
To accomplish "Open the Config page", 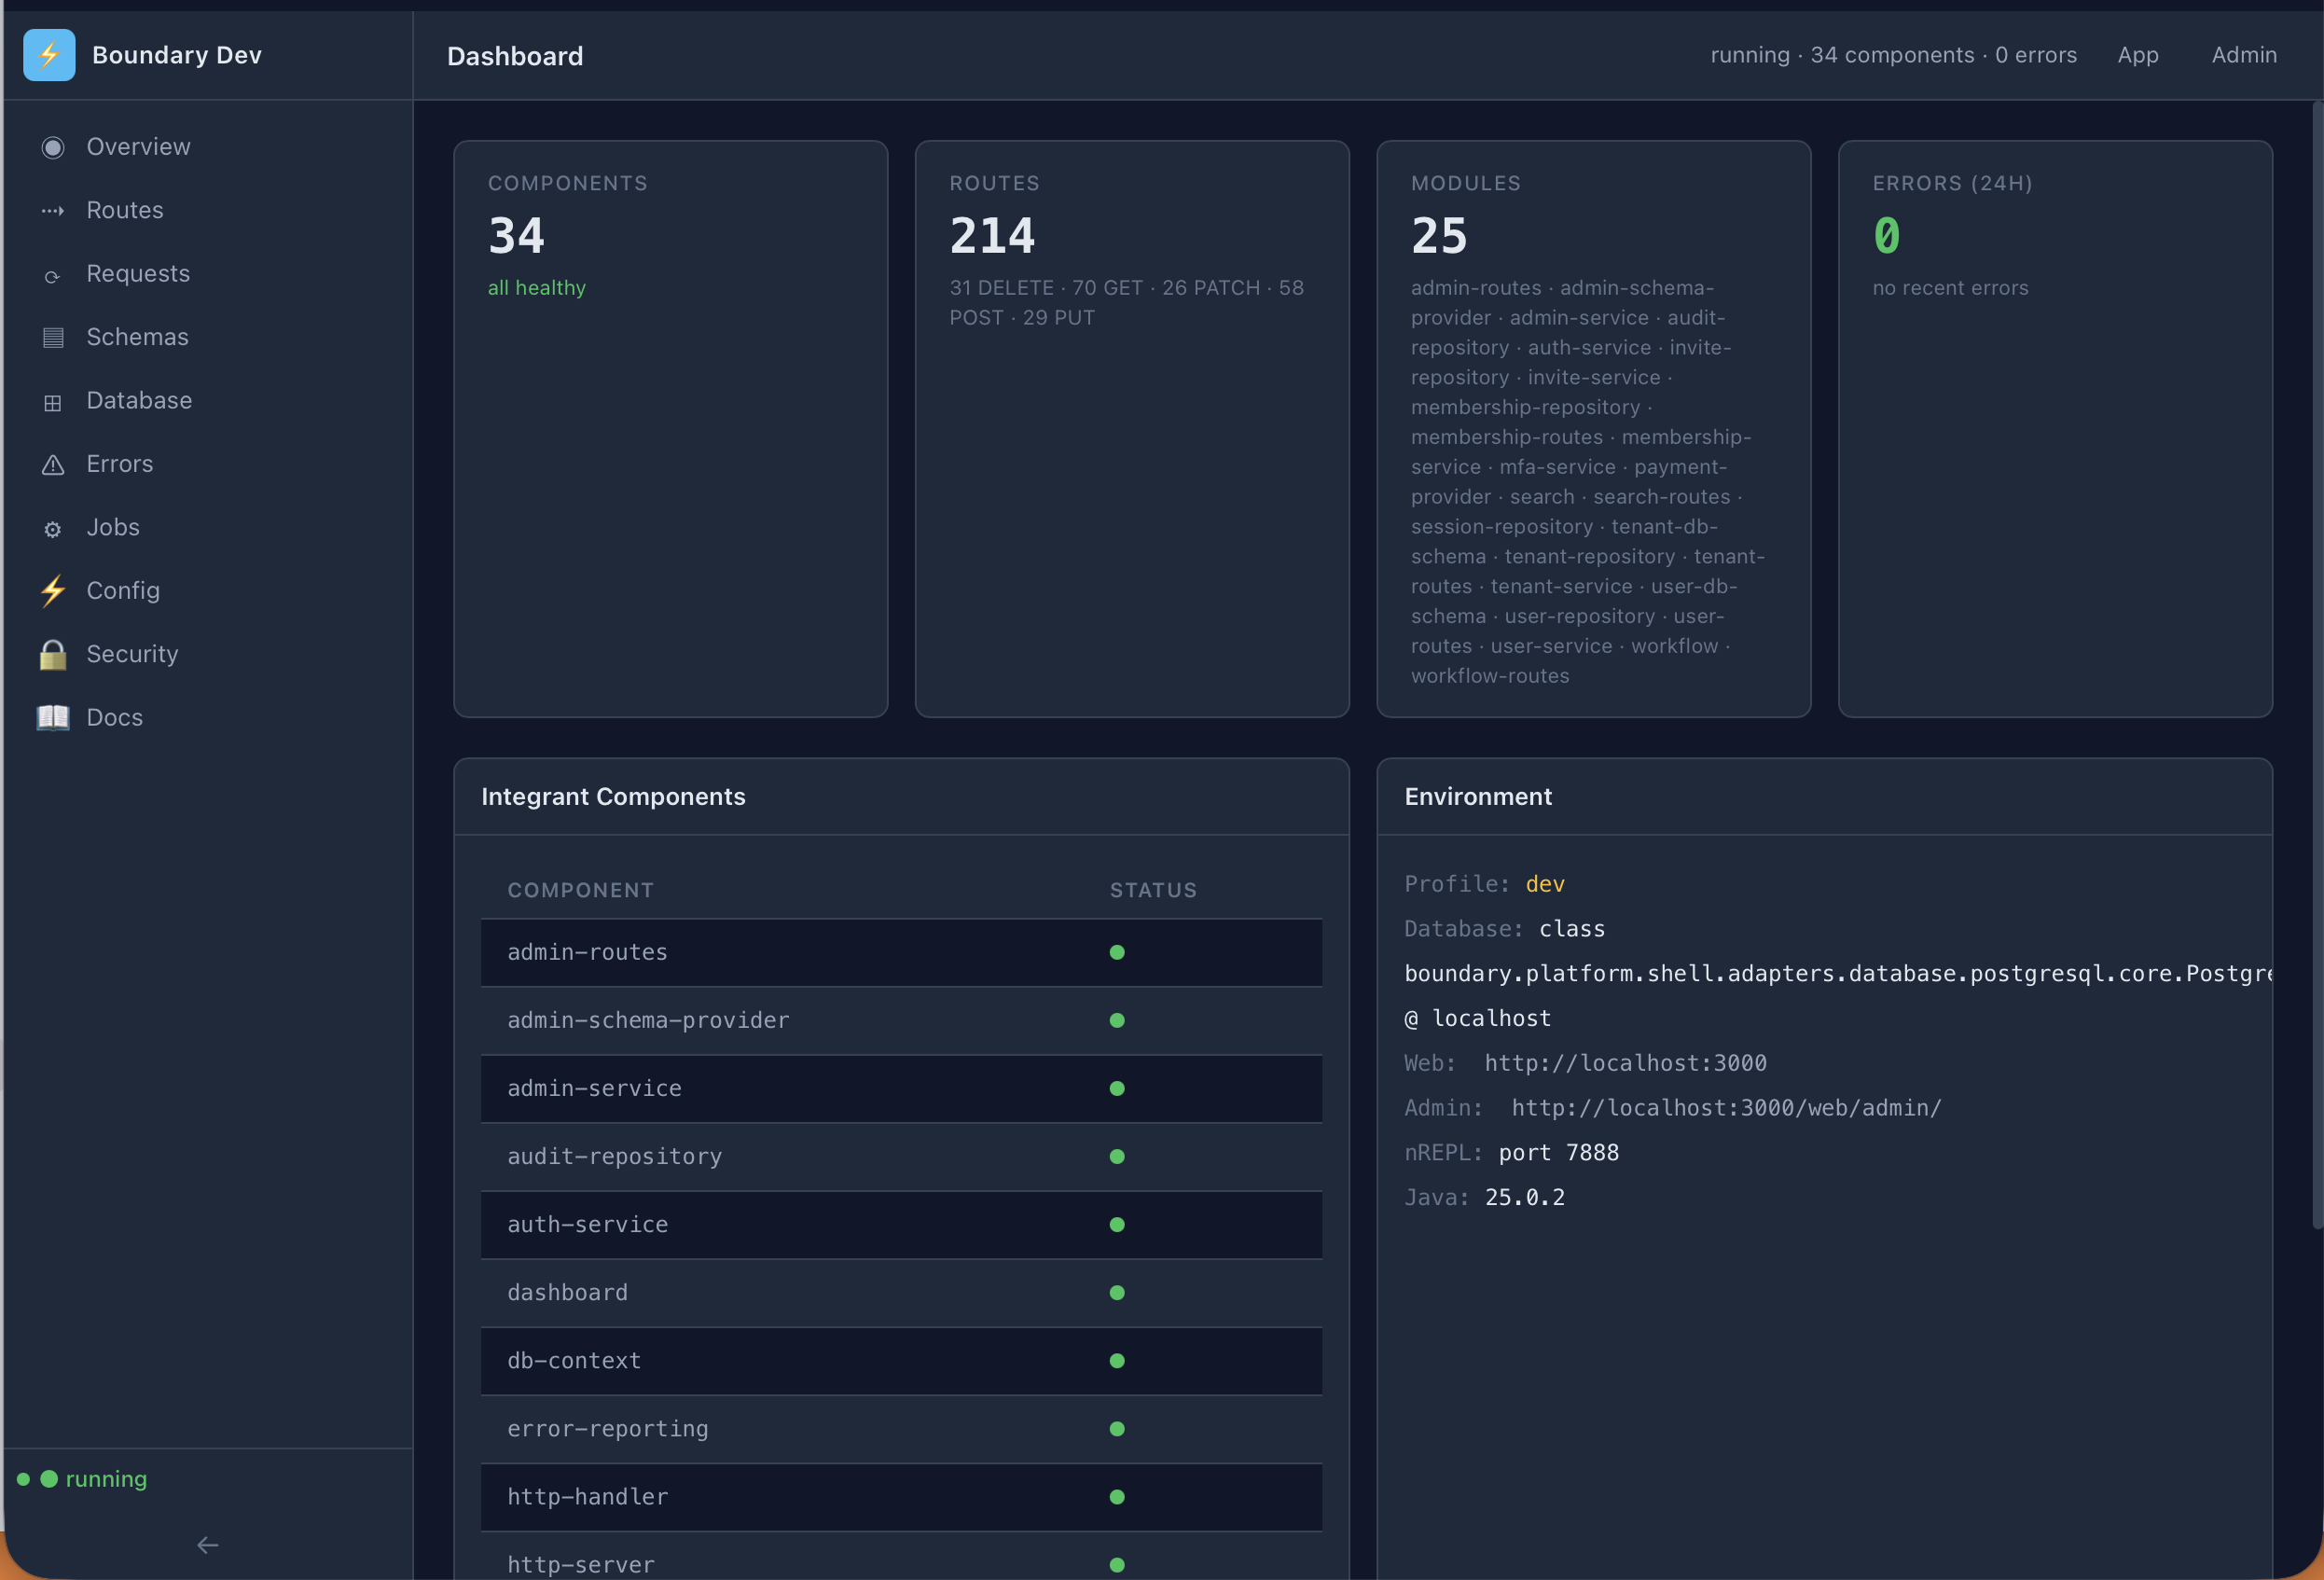I will pyautogui.click(x=208, y=591).
